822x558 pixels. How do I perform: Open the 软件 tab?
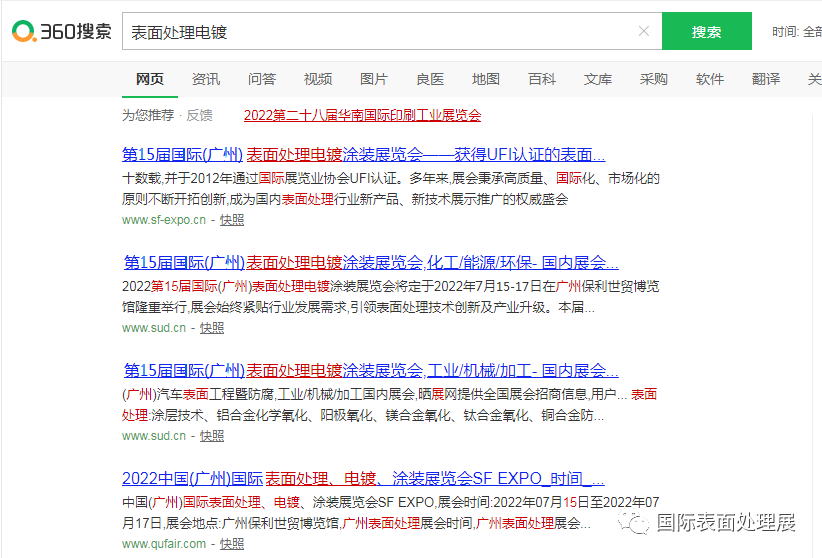tap(710, 79)
